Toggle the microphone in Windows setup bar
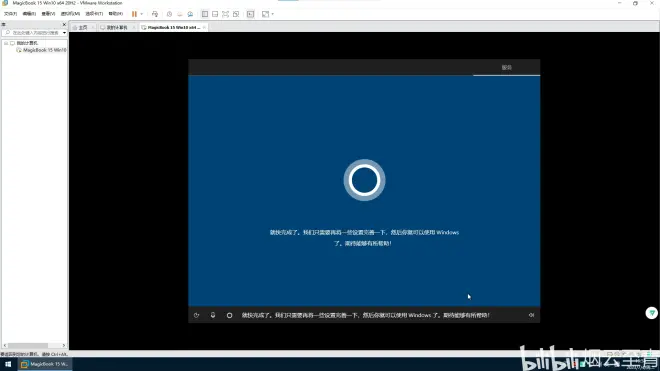The height and width of the screenshot is (371, 660). [213, 315]
